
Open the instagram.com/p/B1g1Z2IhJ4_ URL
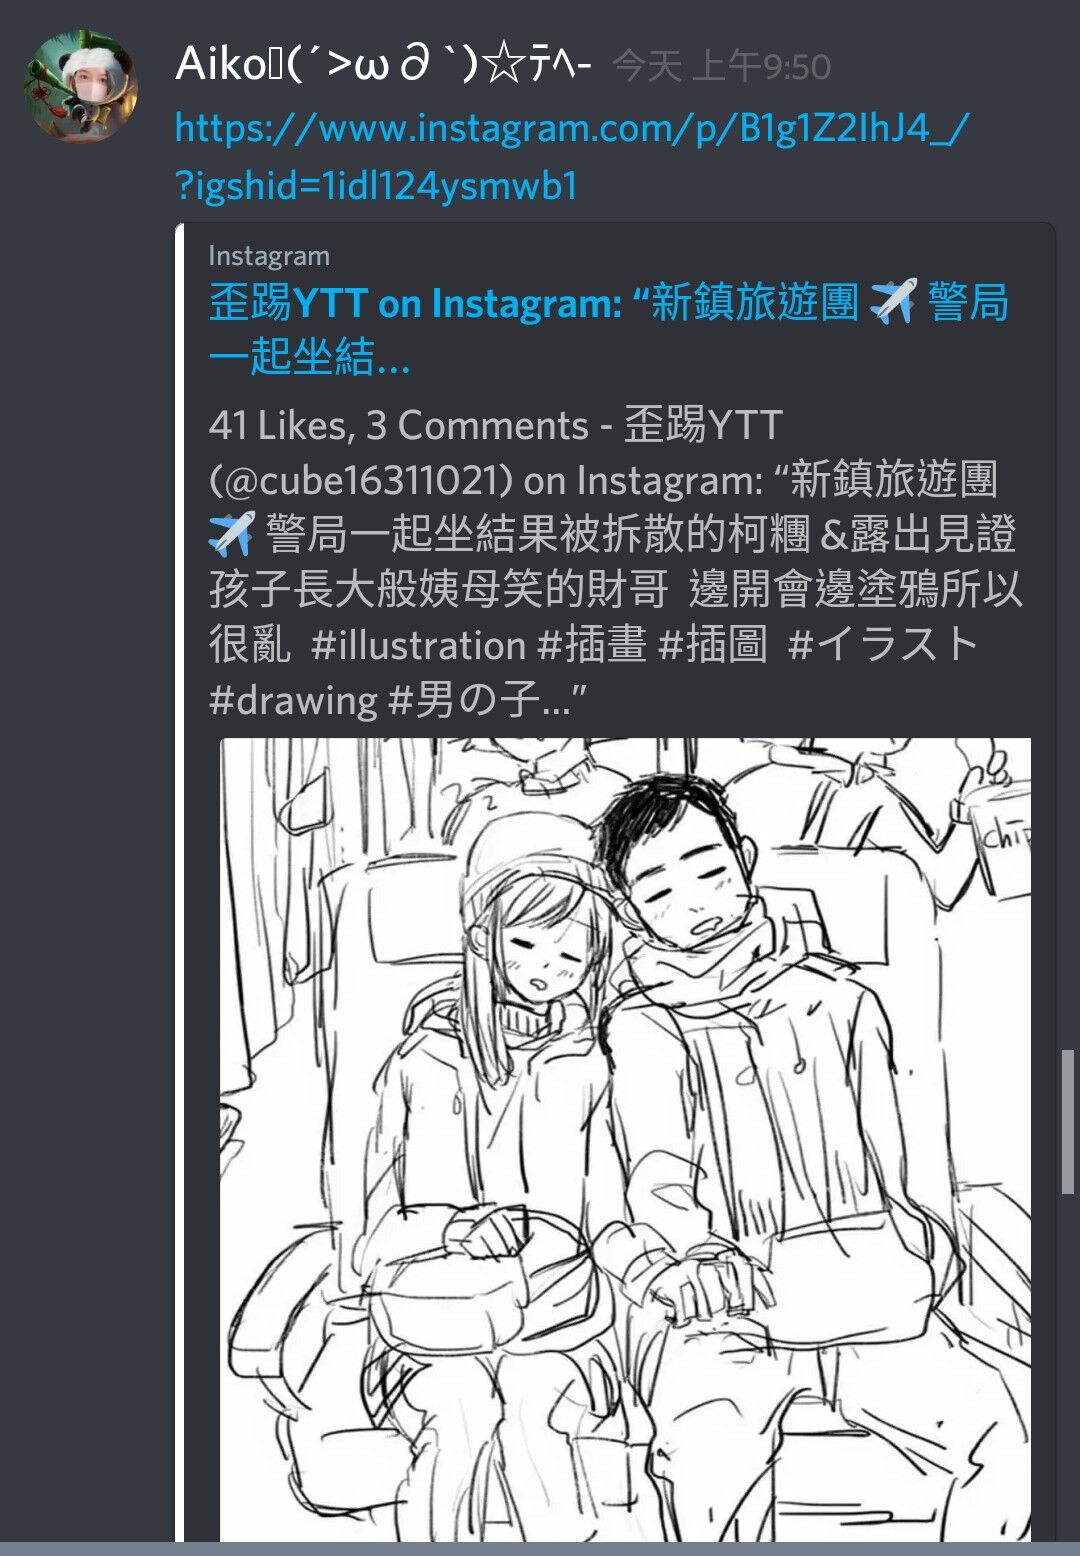(571, 128)
